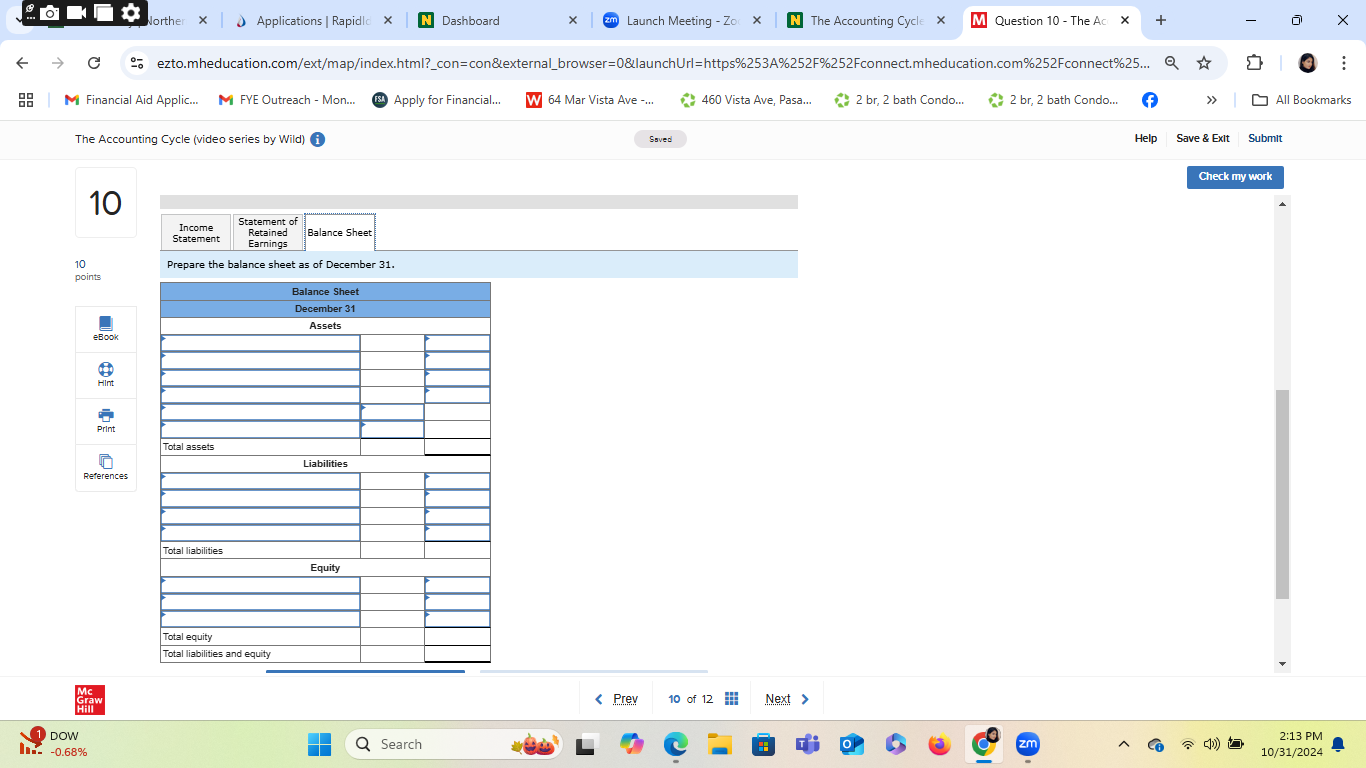1366x768 pixels.
Task: Close the Question 10 browser tab
Action: click(1124, 20)
